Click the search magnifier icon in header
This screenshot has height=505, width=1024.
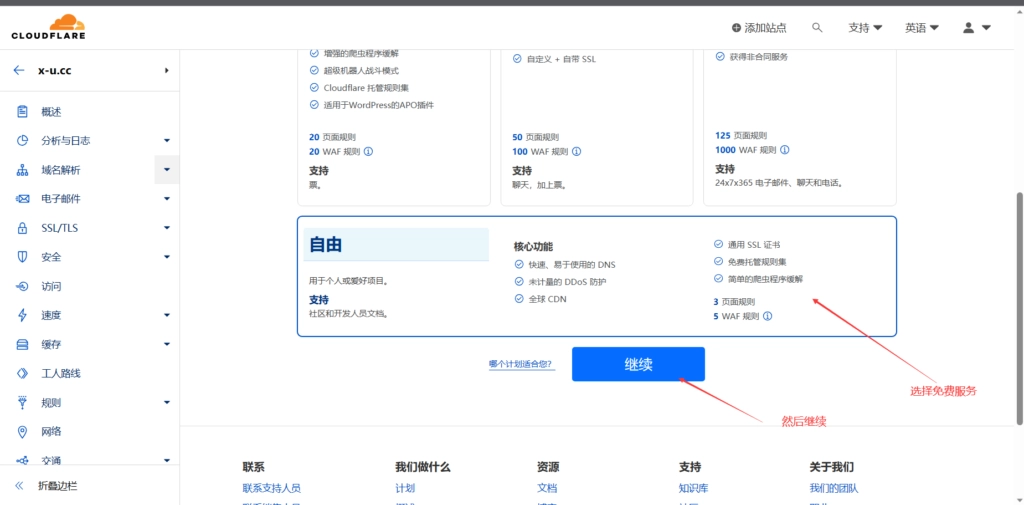pyautogui.click(x=817, y=27)
